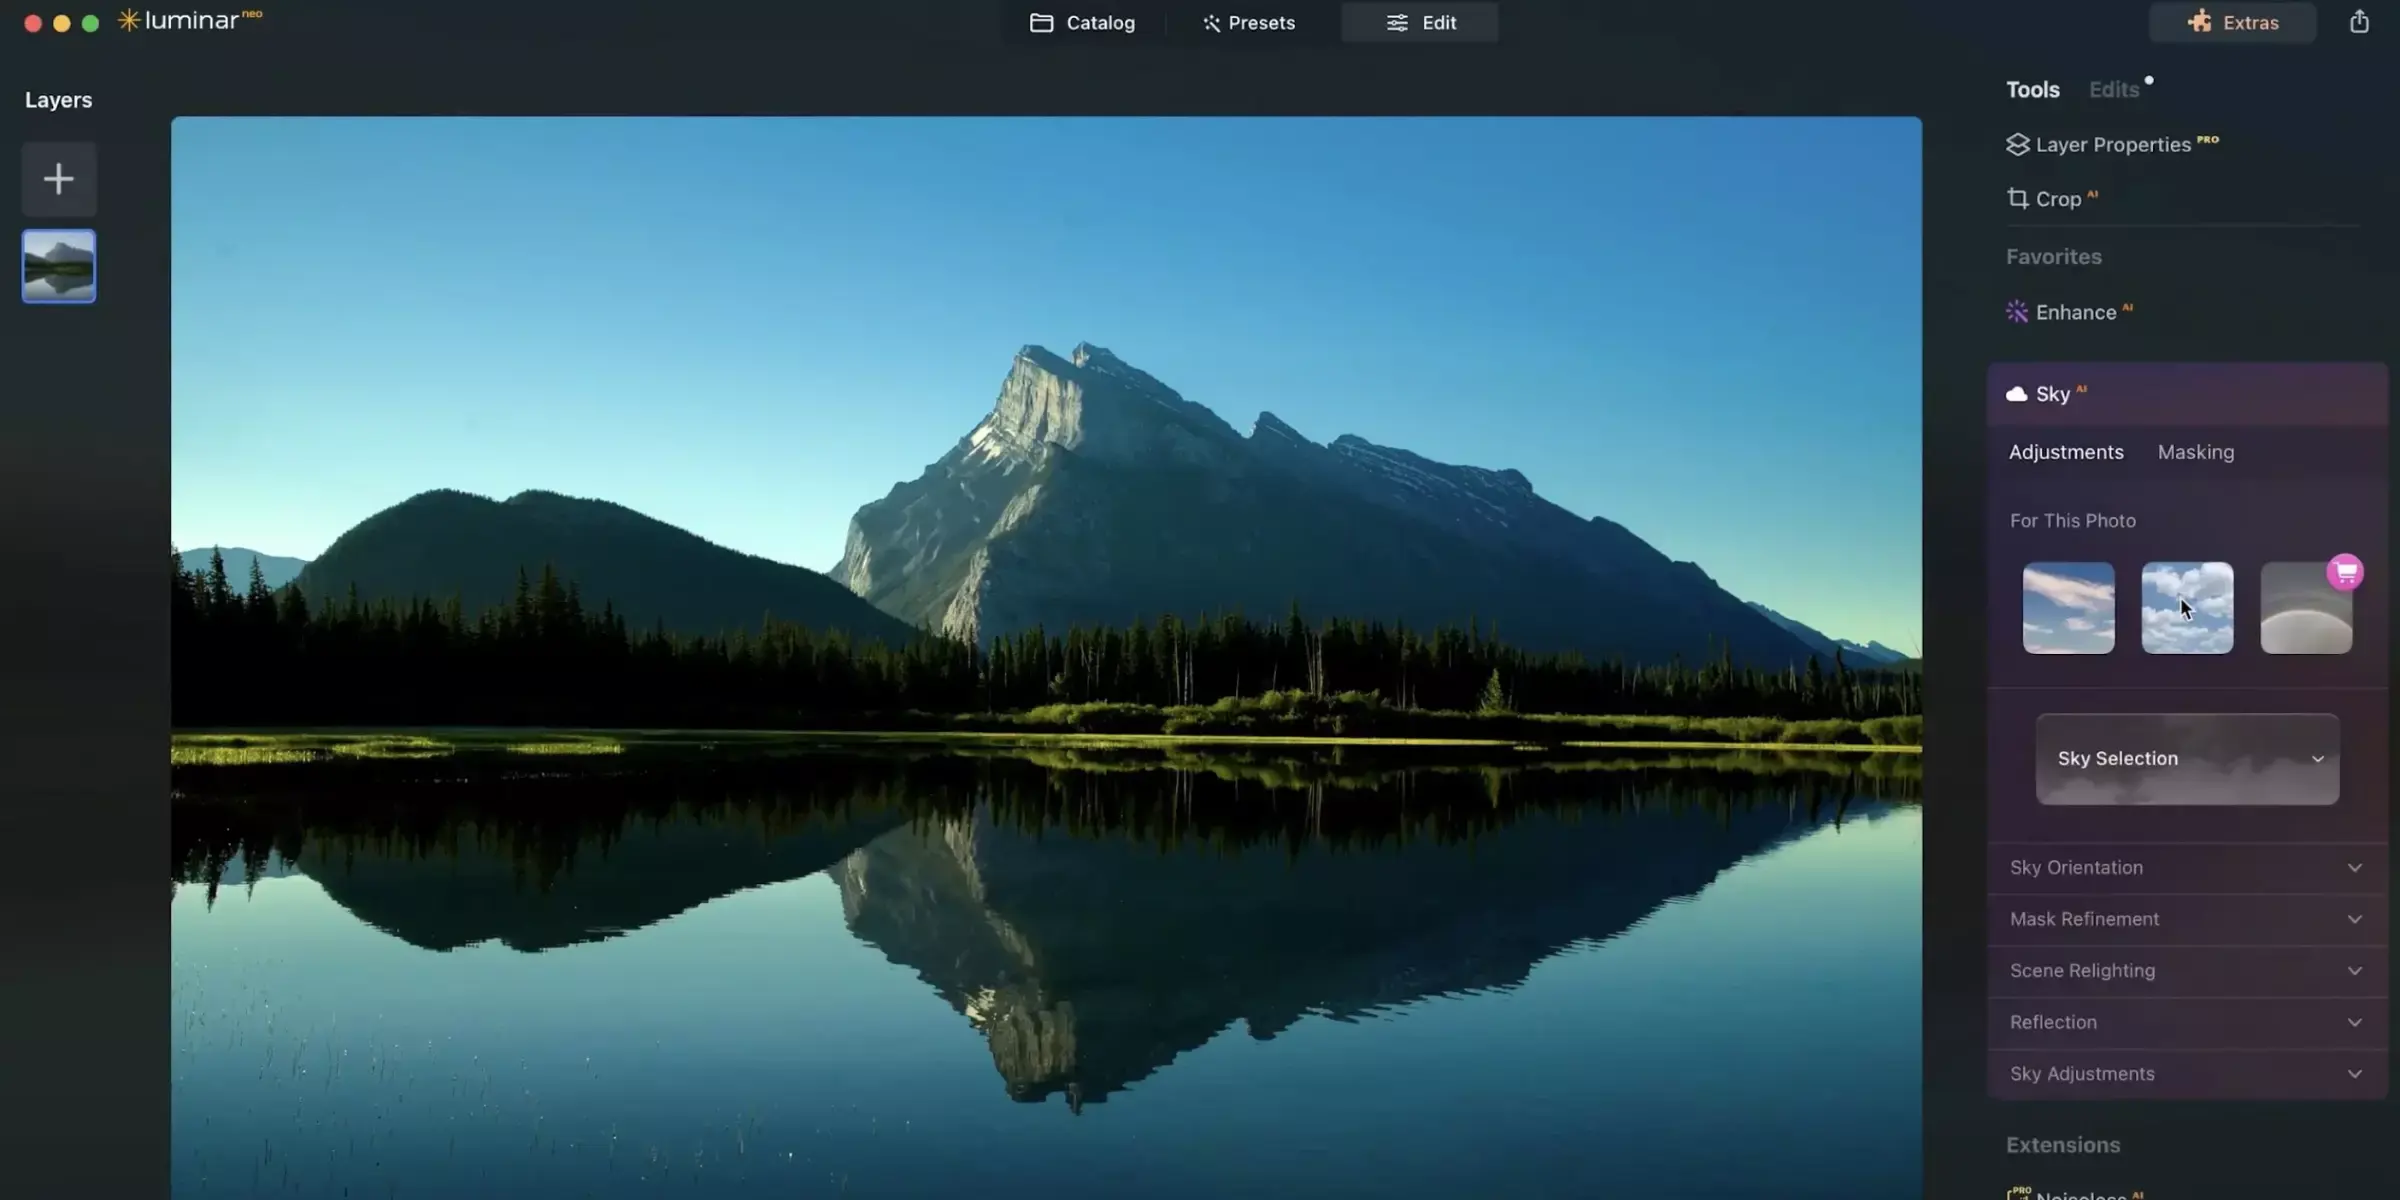
Task: Click the Enhance AI tool icon
Action: [2017, 314]
